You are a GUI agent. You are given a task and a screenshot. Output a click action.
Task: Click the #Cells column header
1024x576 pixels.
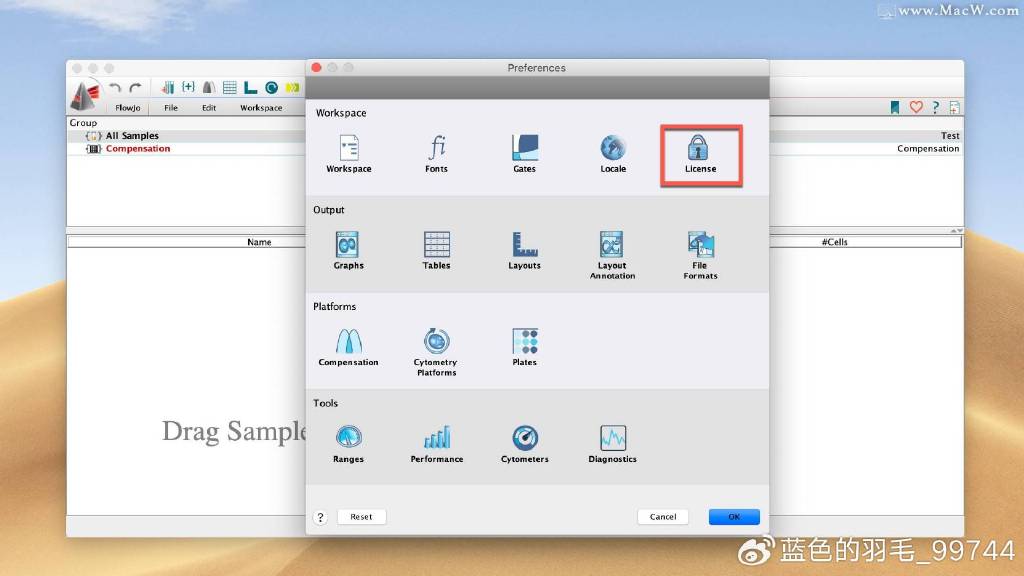point(834,242)
